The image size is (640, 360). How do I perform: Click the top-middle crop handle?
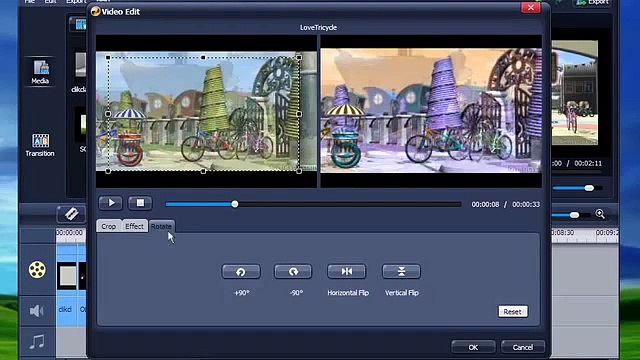(x=203, y=58)
